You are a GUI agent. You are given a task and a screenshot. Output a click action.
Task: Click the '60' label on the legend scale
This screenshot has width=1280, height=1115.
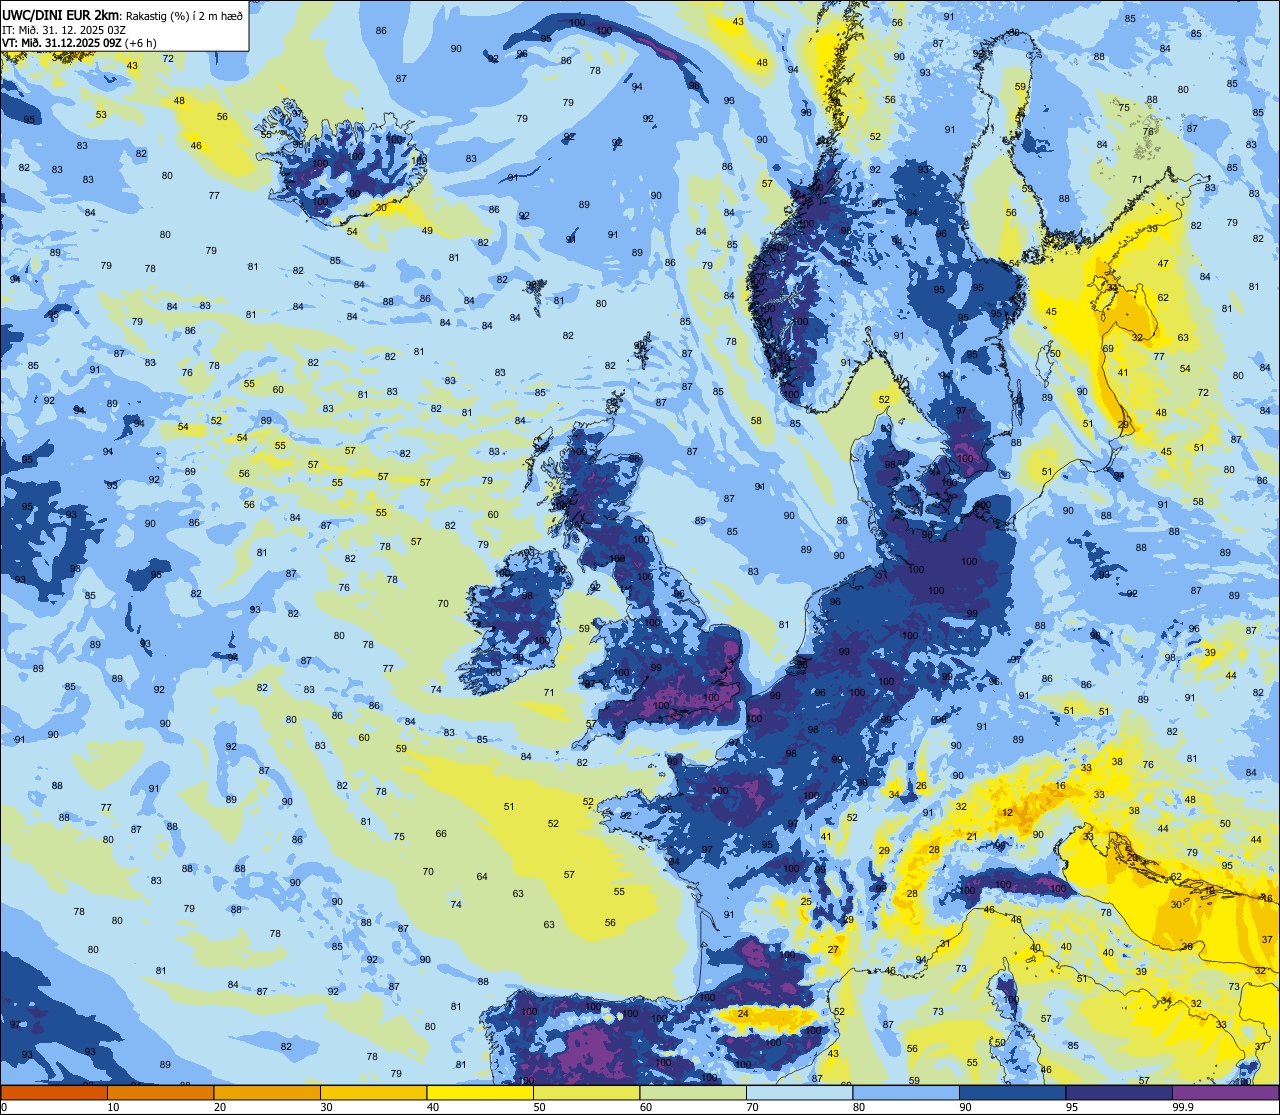646,1107
